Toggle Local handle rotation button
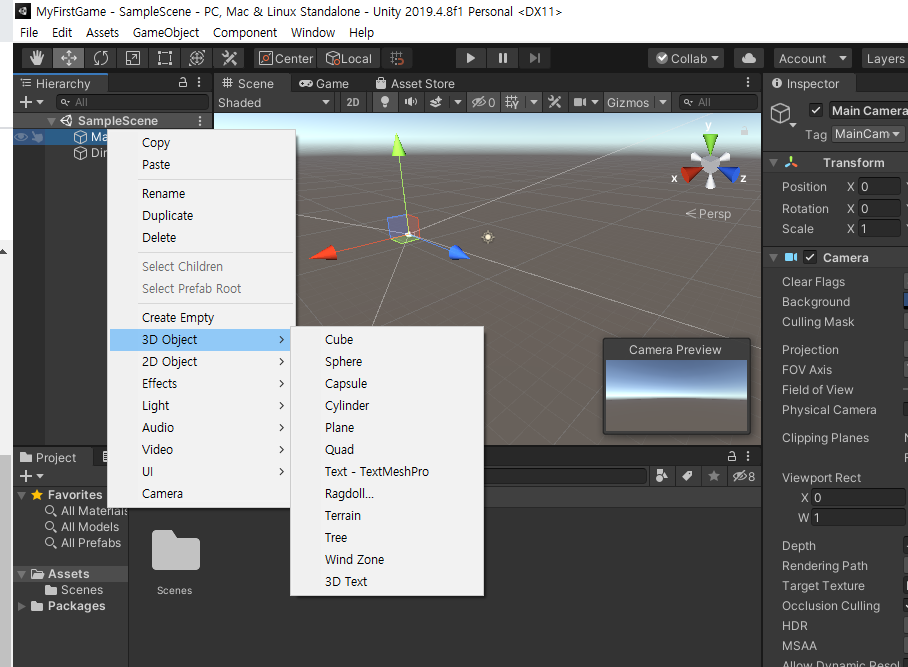Viewport: 908px width, 667px height. [349, 58]
